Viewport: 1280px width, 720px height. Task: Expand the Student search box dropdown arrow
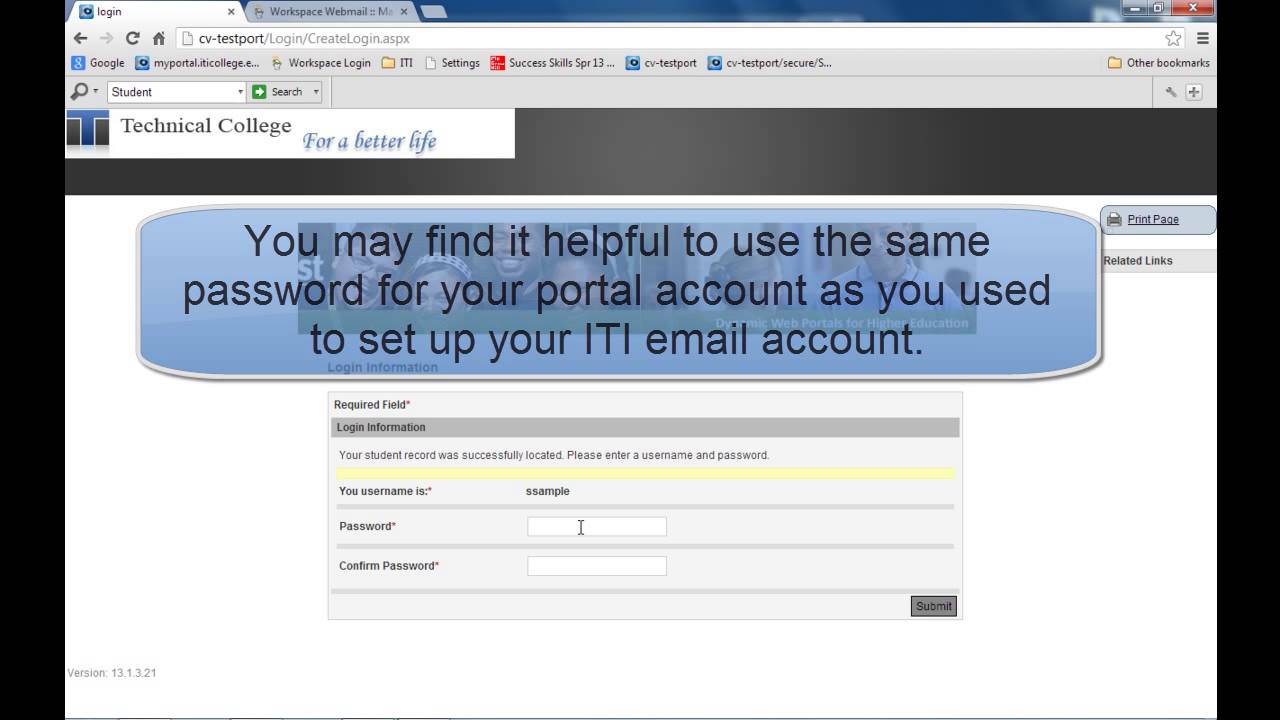pos(240,91)
